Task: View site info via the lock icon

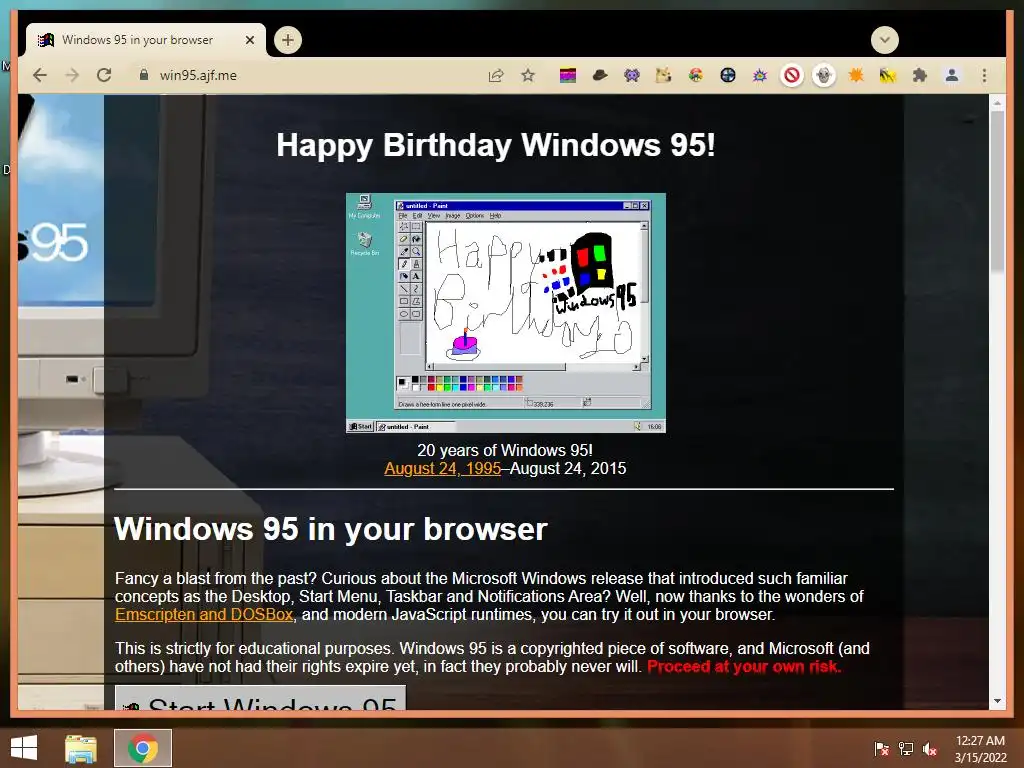Action: [x=144, y=75]
